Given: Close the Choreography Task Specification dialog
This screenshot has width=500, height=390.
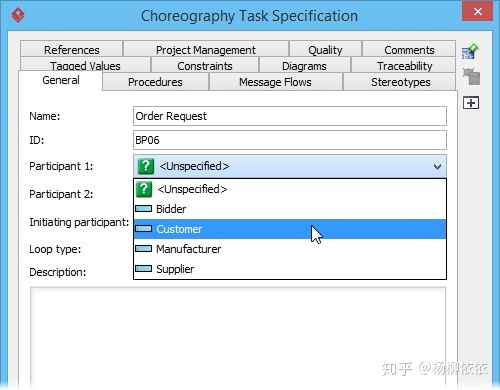Looking at the screenshot, I should tap(477, 12).
